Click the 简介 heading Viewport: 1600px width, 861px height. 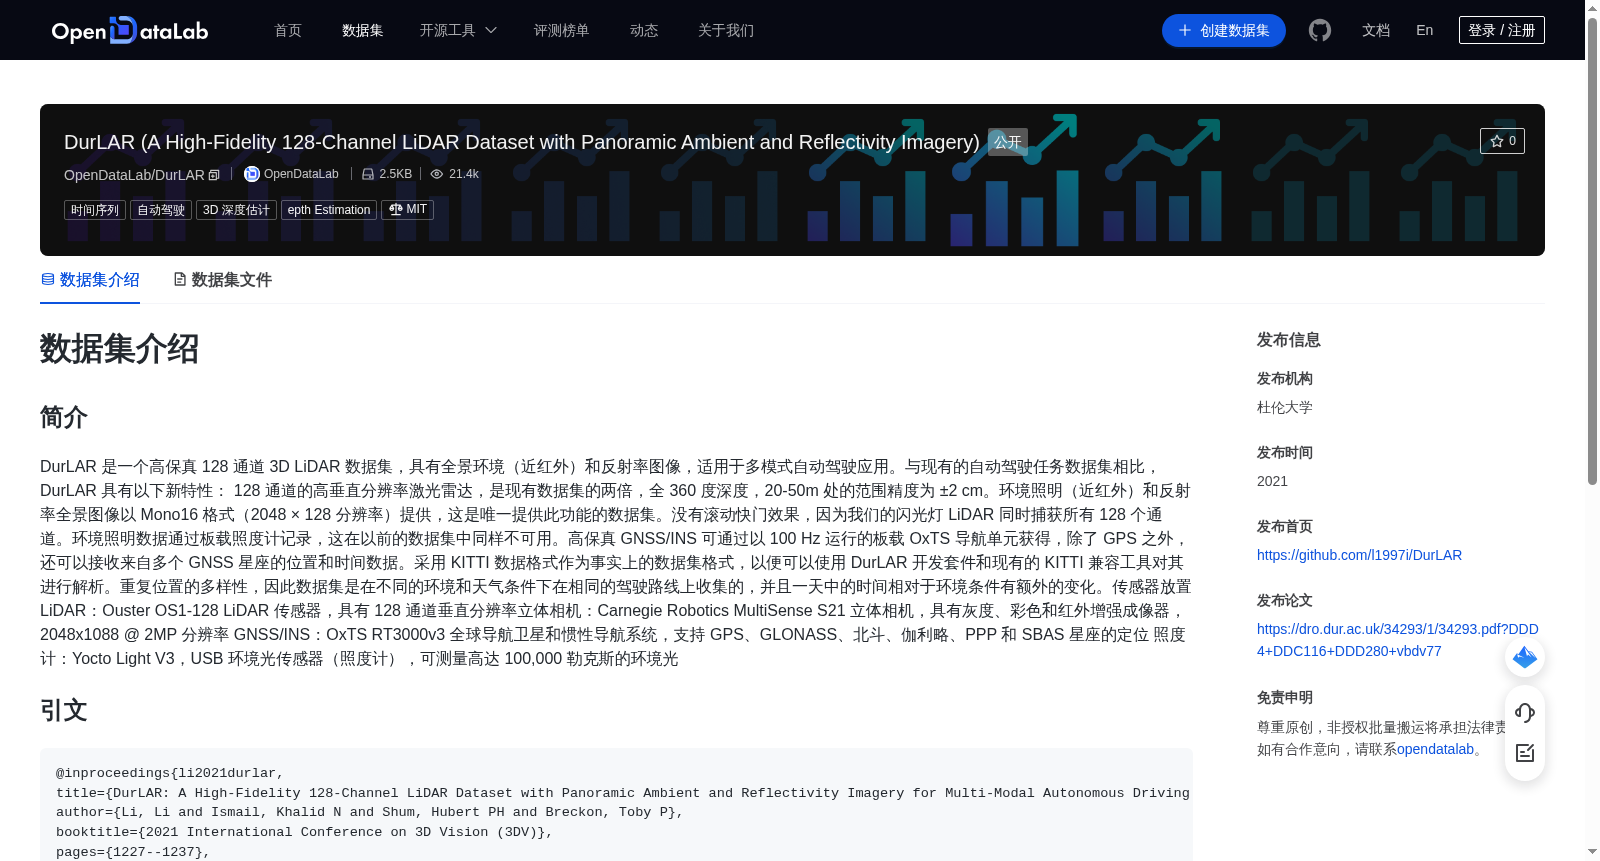click(64, 417)
